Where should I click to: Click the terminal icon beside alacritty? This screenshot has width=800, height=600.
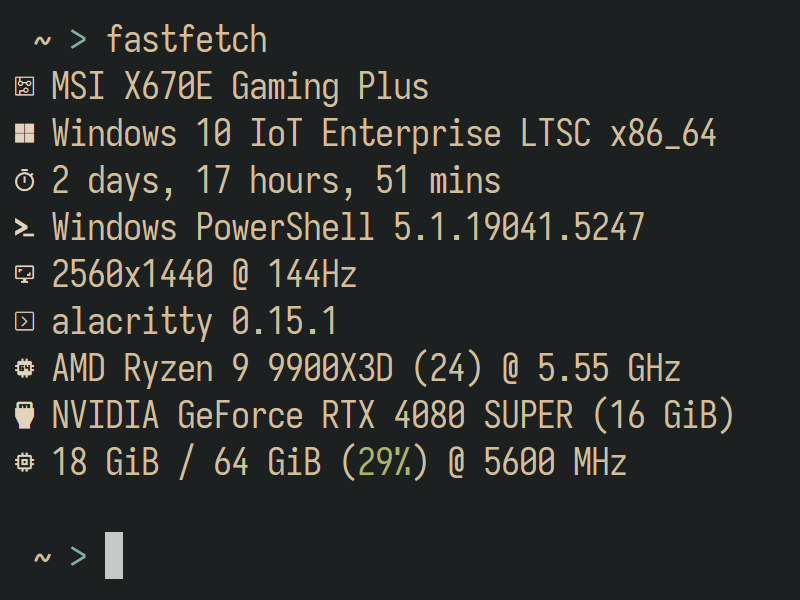click(x=24, y=321)
